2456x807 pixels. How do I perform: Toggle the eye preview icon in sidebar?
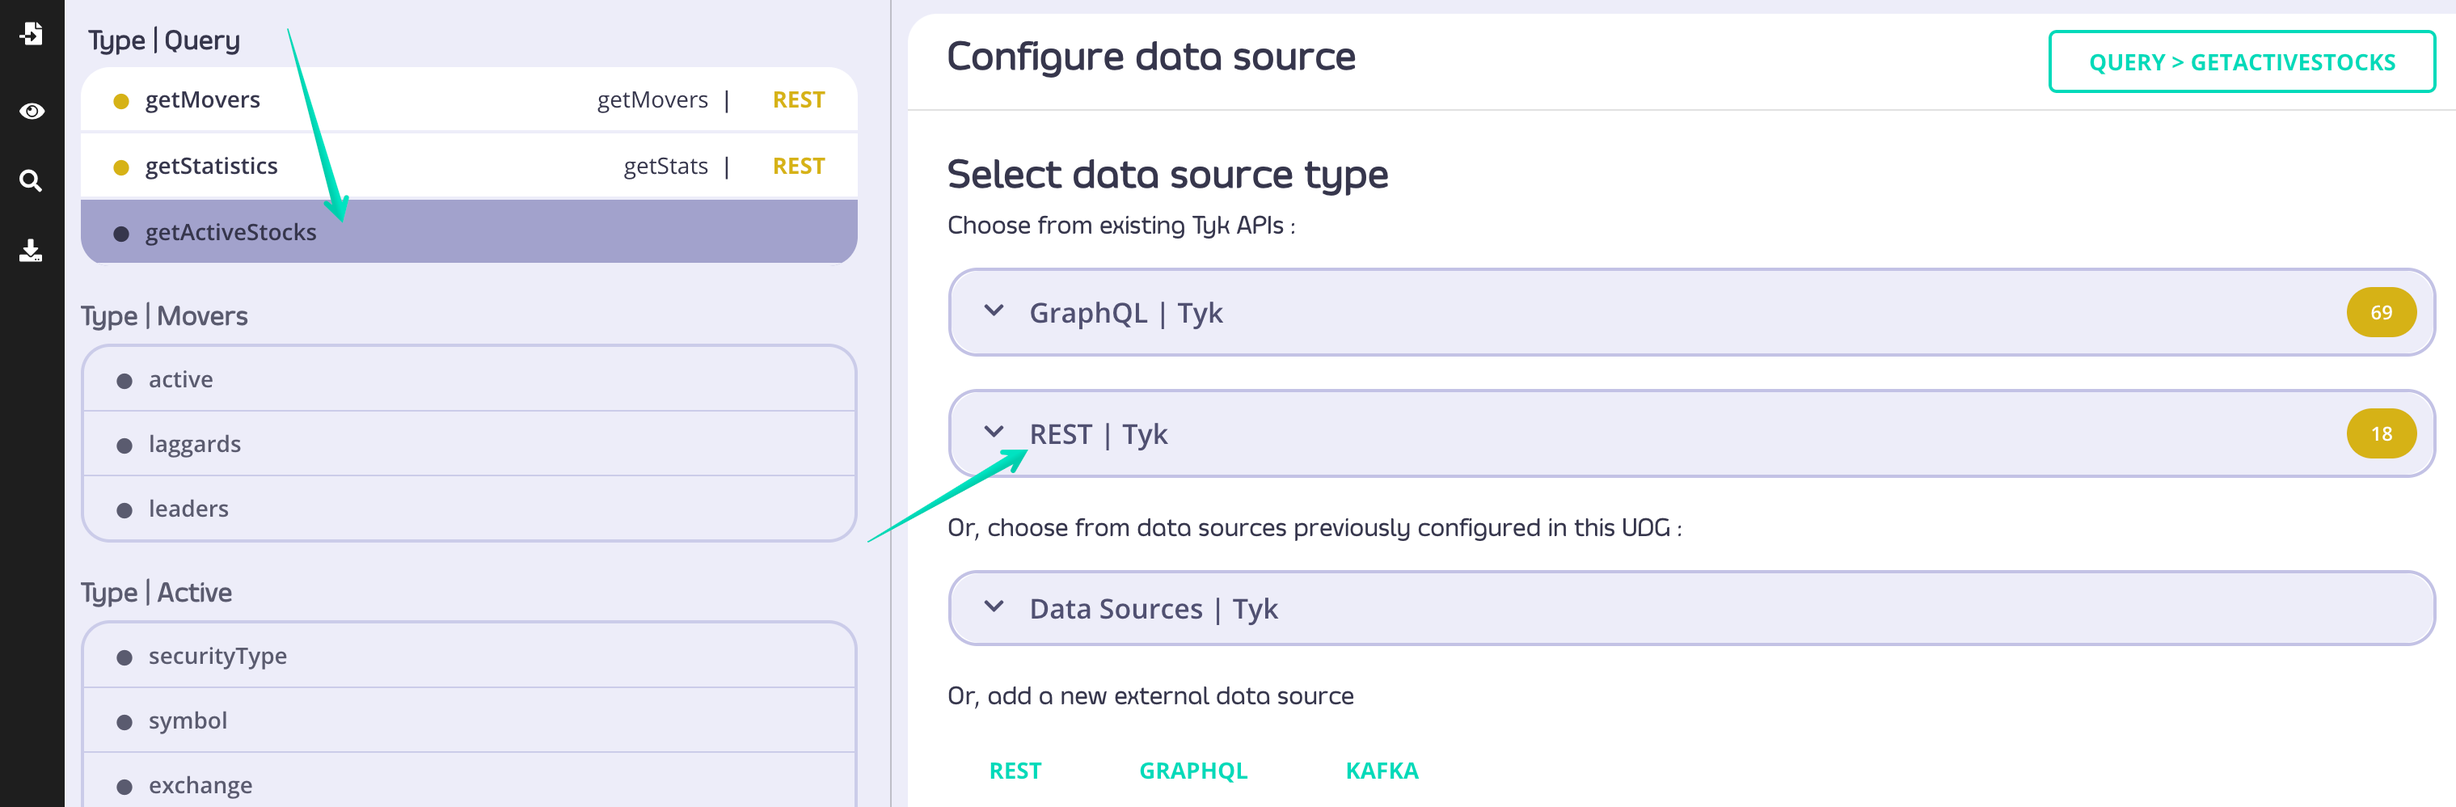(31, 111)
